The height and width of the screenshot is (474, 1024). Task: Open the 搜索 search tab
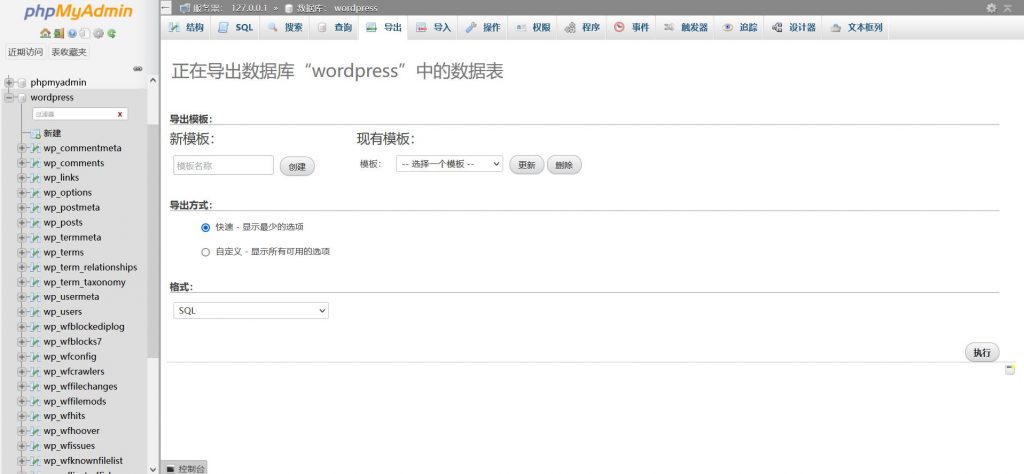[x=285, y=27]
